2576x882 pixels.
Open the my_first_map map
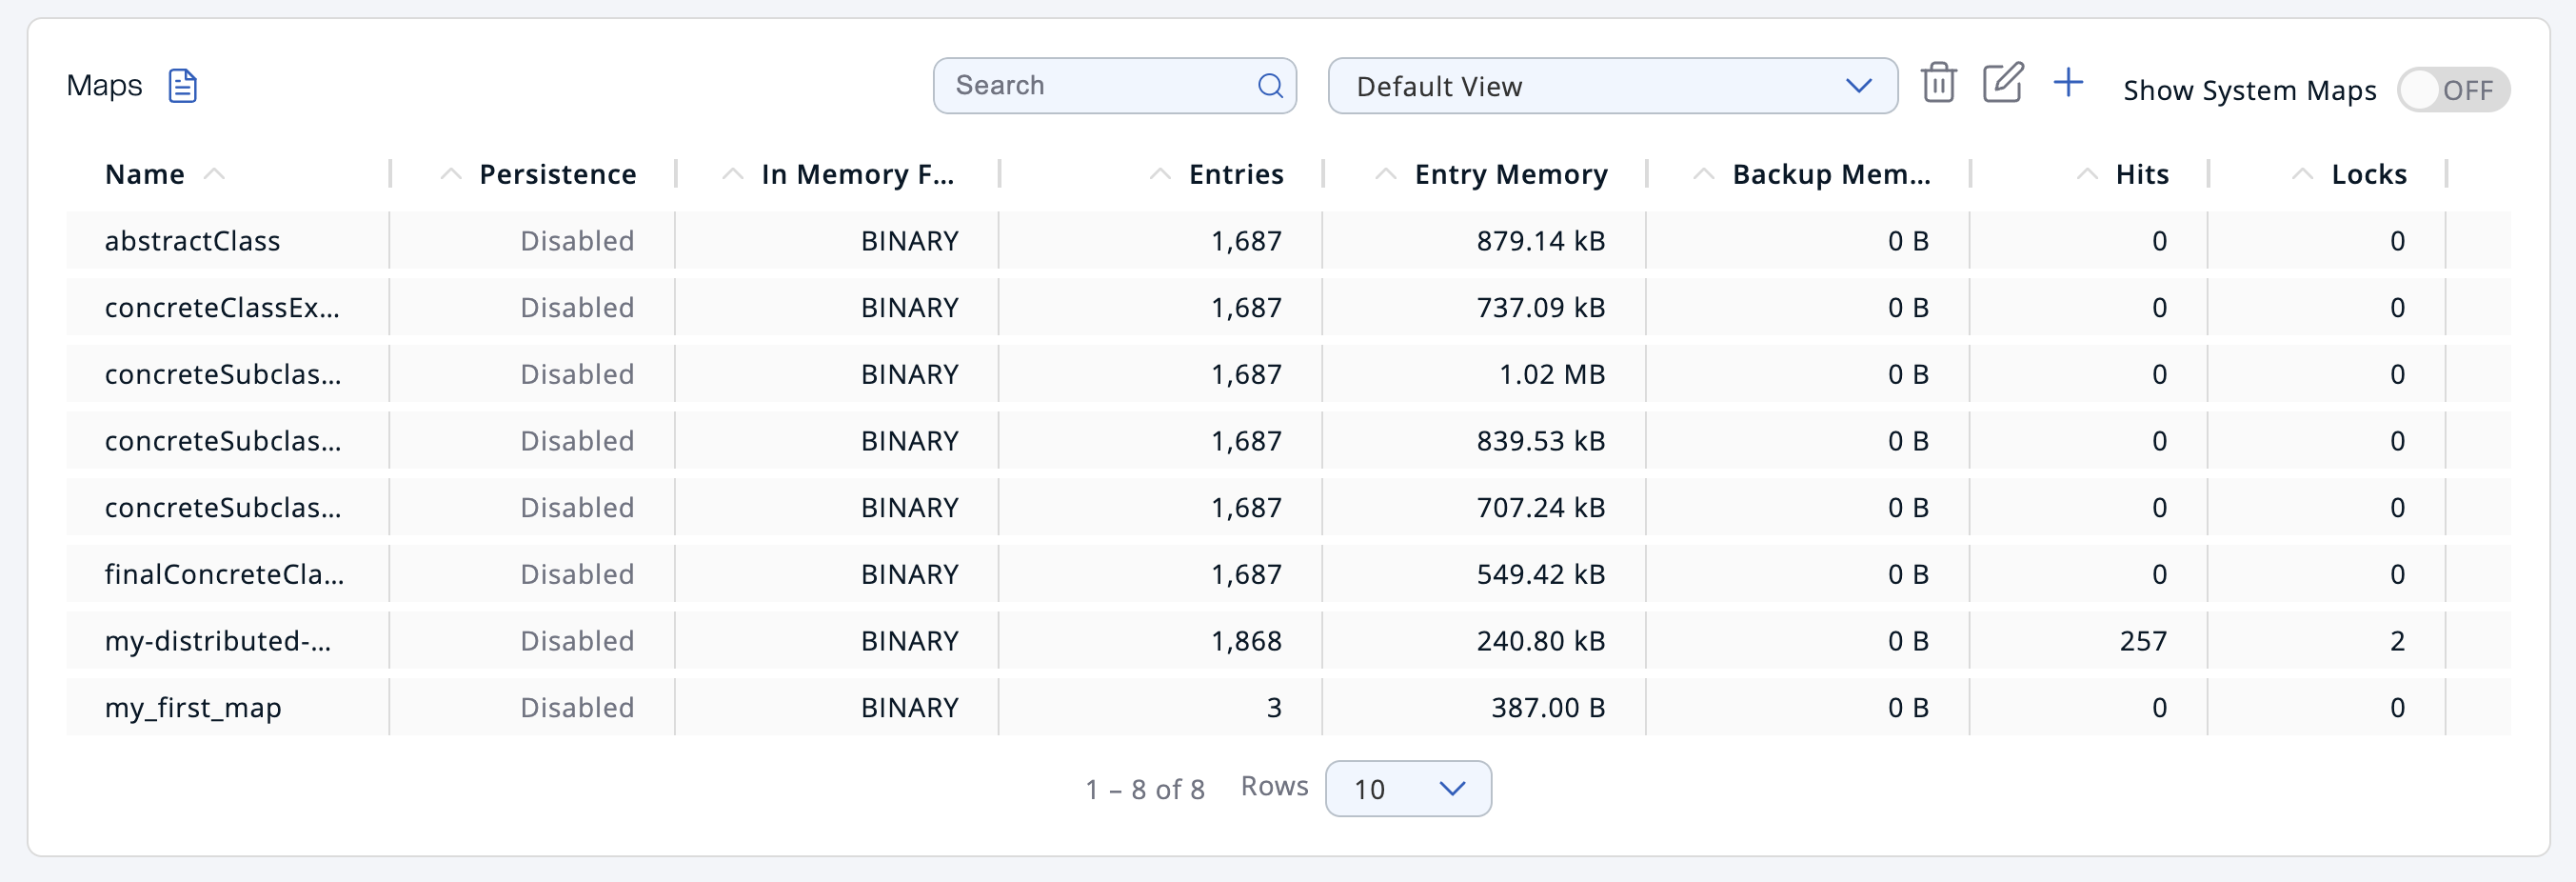pos(193,708)
